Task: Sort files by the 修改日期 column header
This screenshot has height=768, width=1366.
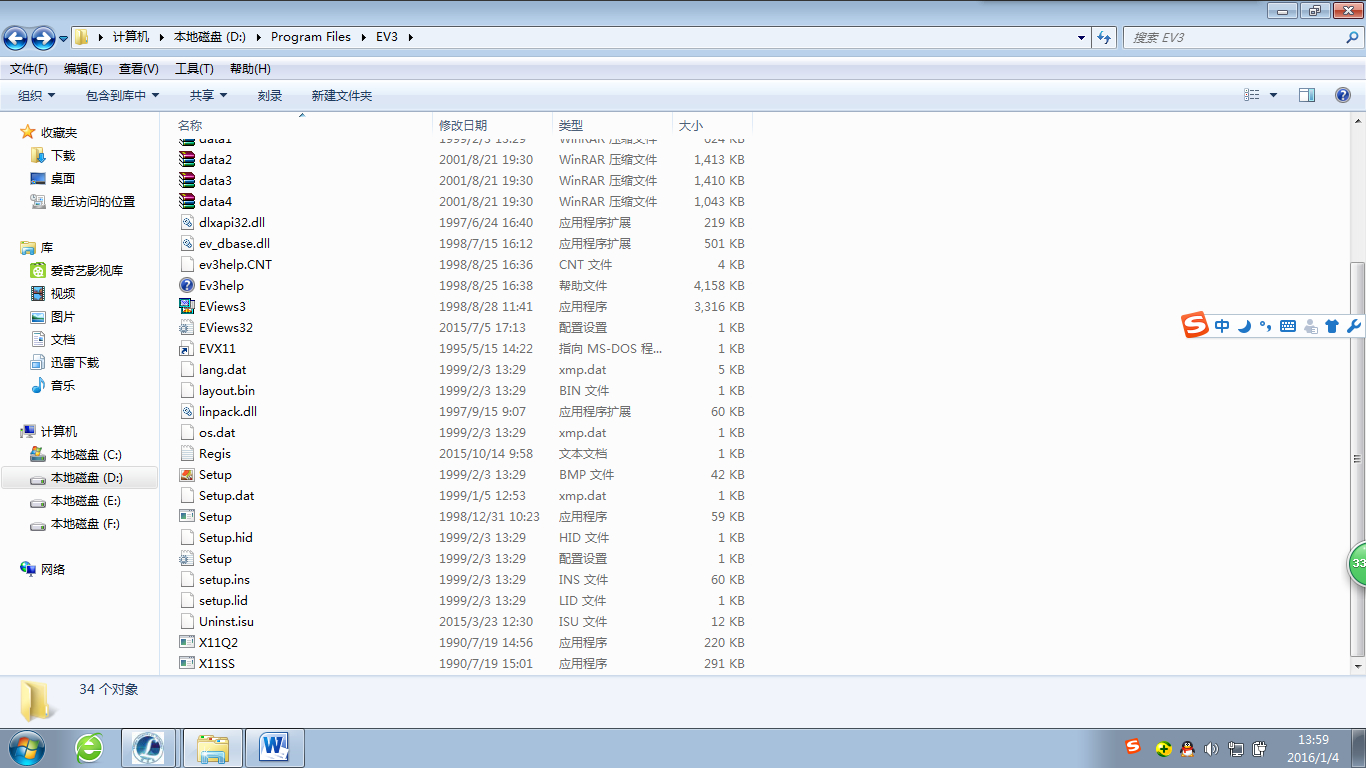Action: [493, 125]
